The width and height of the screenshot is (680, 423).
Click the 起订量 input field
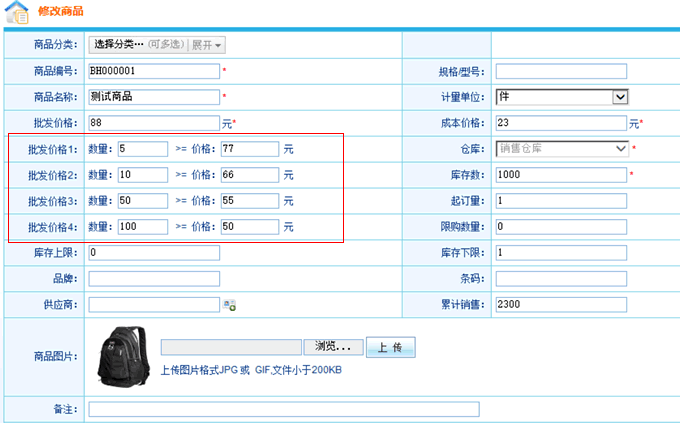click(x=561, y=201)
